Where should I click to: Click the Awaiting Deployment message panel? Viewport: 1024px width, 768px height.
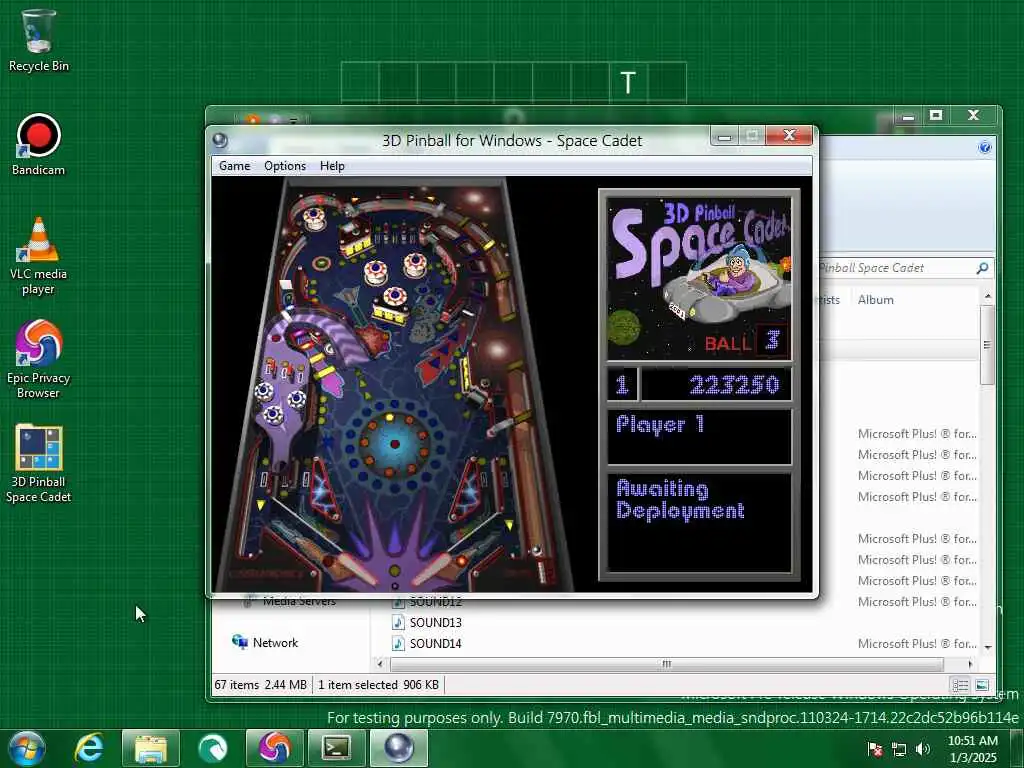coord(699,522)
